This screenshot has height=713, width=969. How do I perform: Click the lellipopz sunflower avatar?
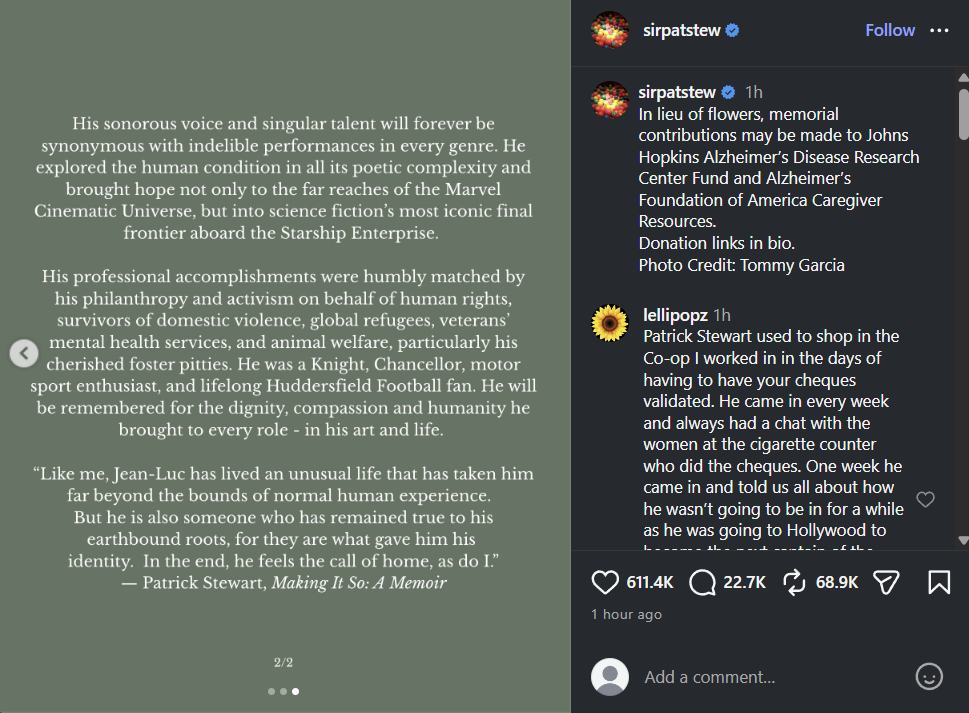point(609,323)
